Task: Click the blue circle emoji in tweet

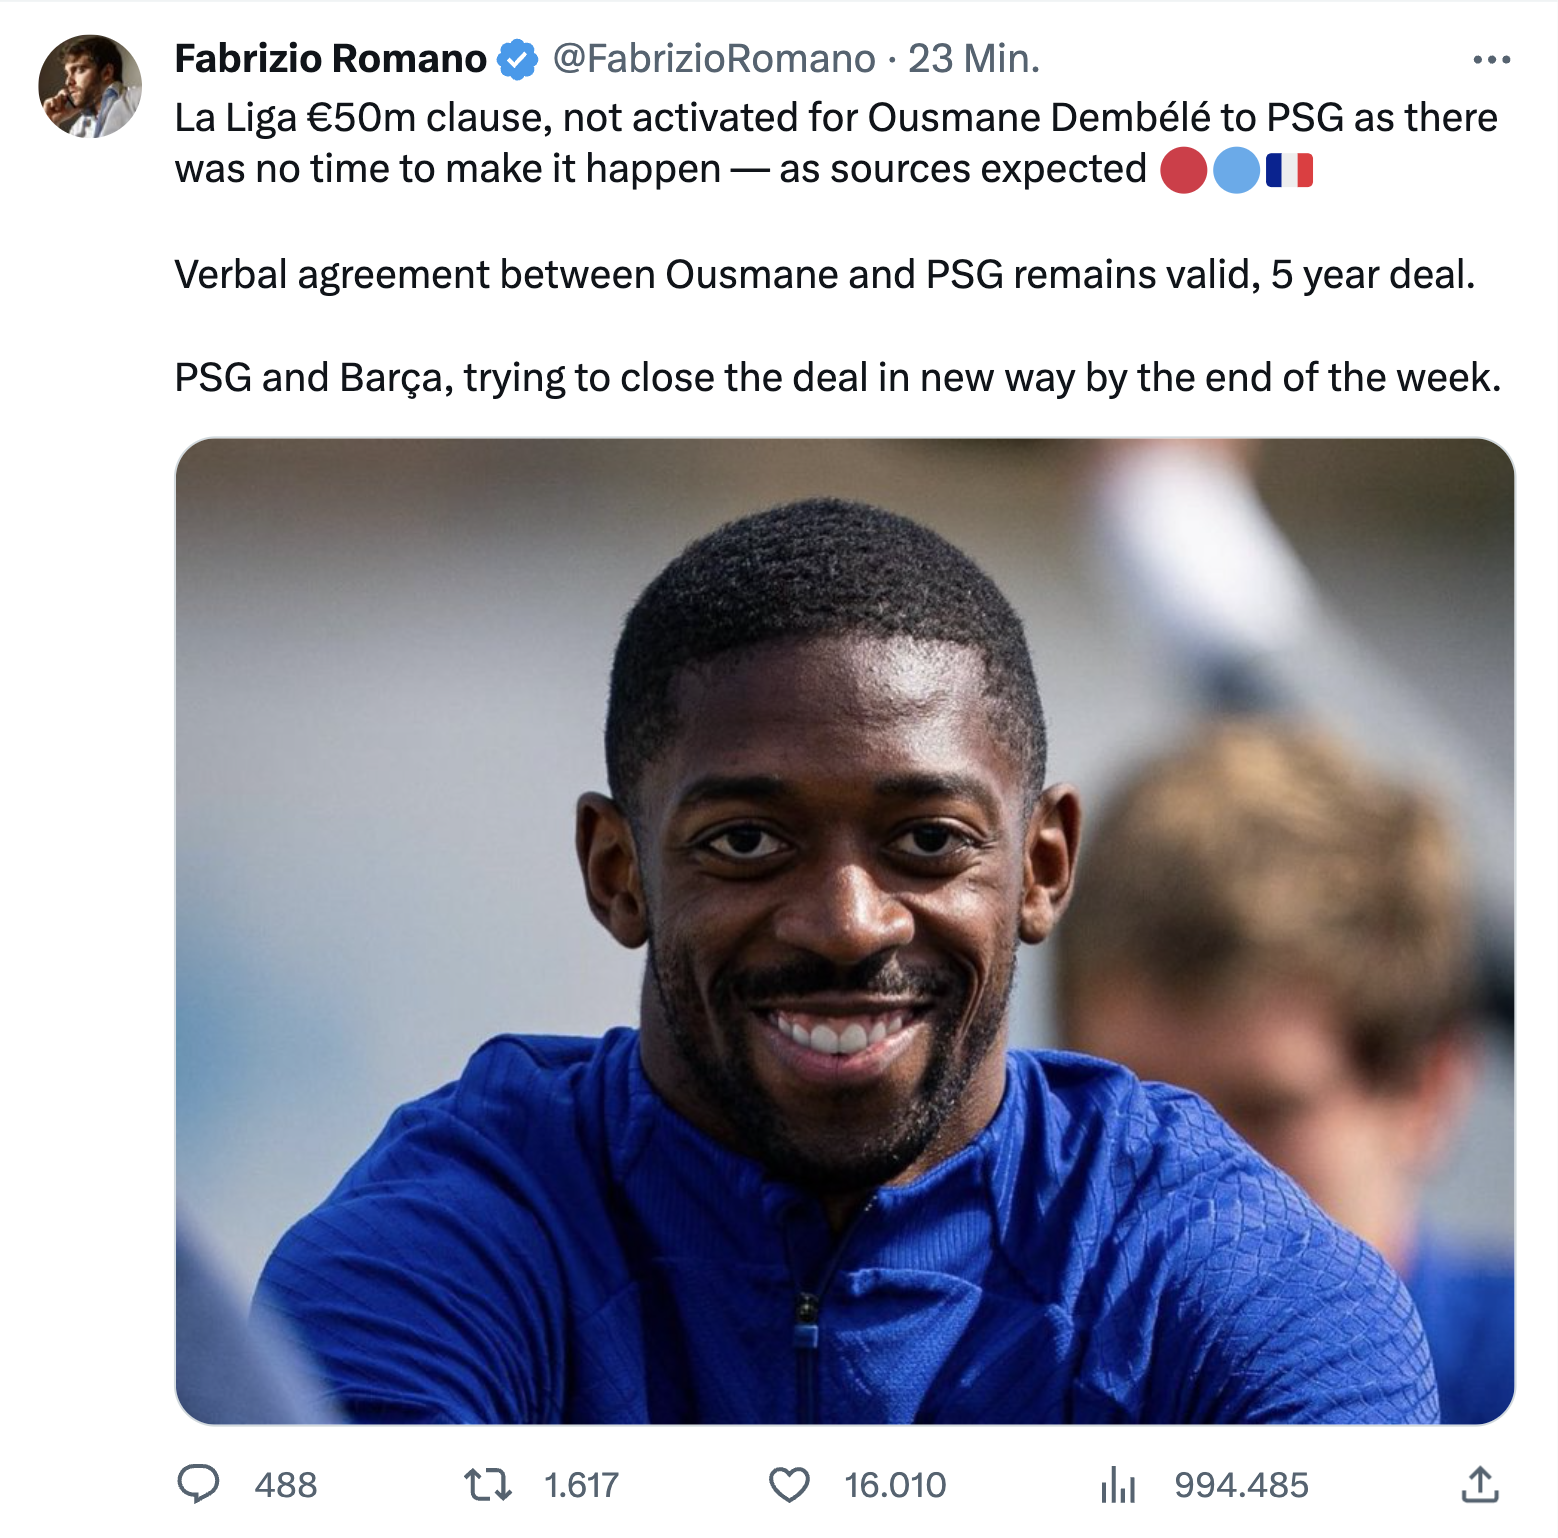Action: 1236,170
